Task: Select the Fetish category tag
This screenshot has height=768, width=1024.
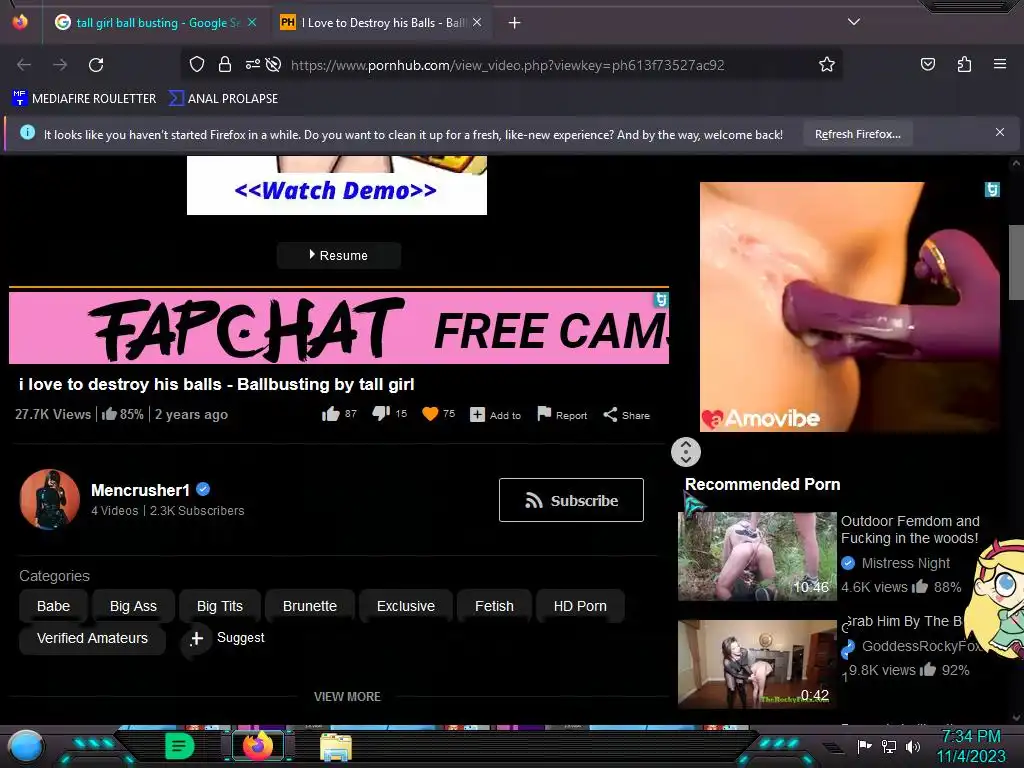Action: click(494, 606)
